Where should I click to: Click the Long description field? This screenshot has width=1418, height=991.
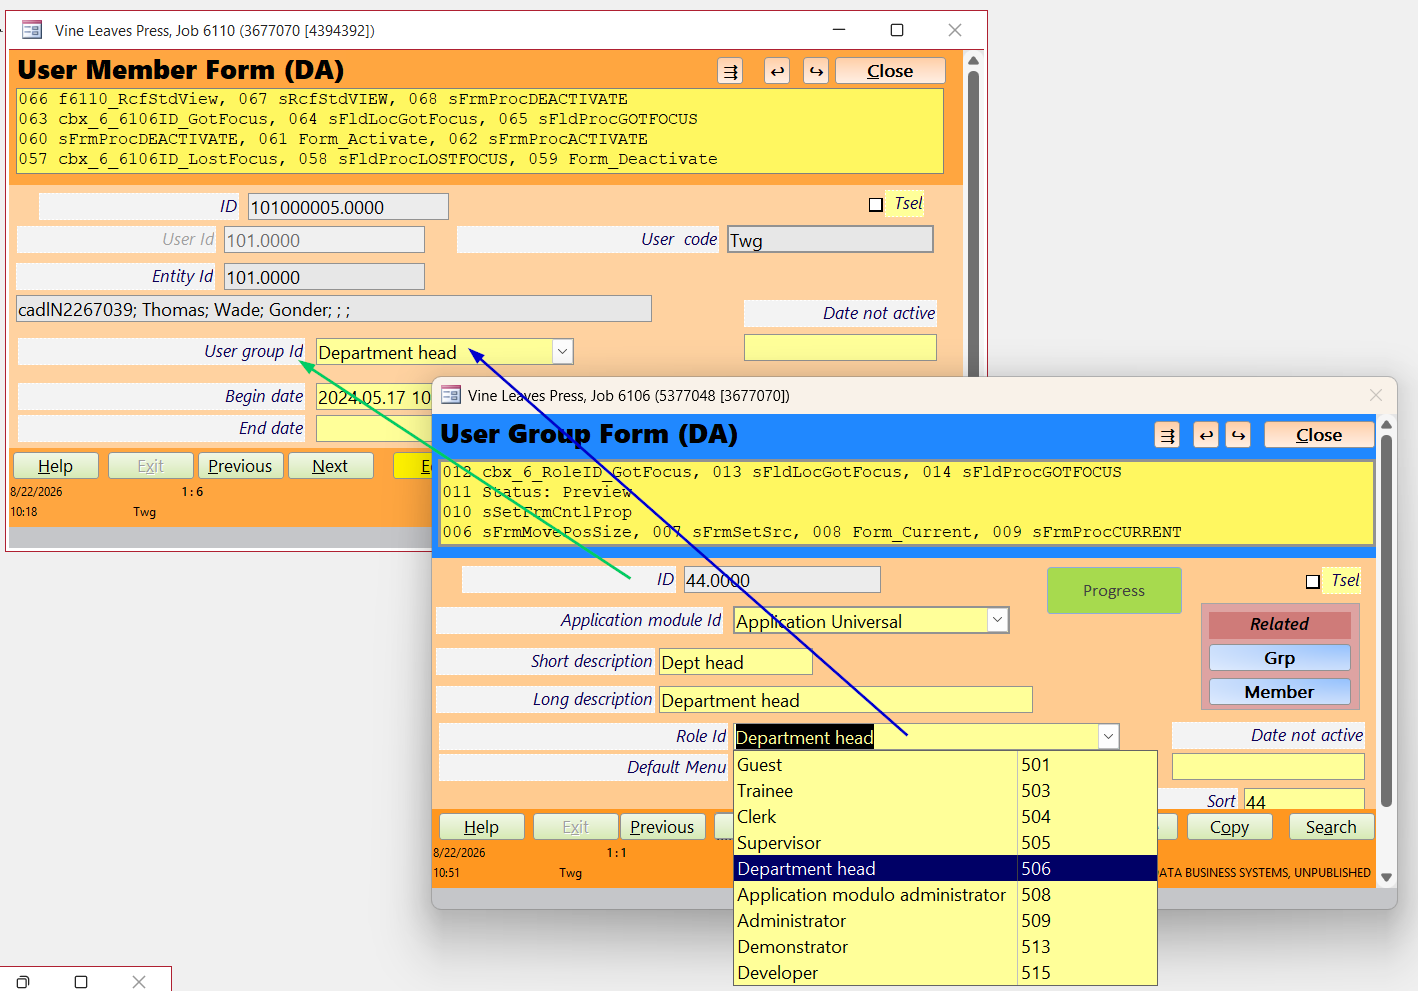pyautogui.click(x=846, y=700)
